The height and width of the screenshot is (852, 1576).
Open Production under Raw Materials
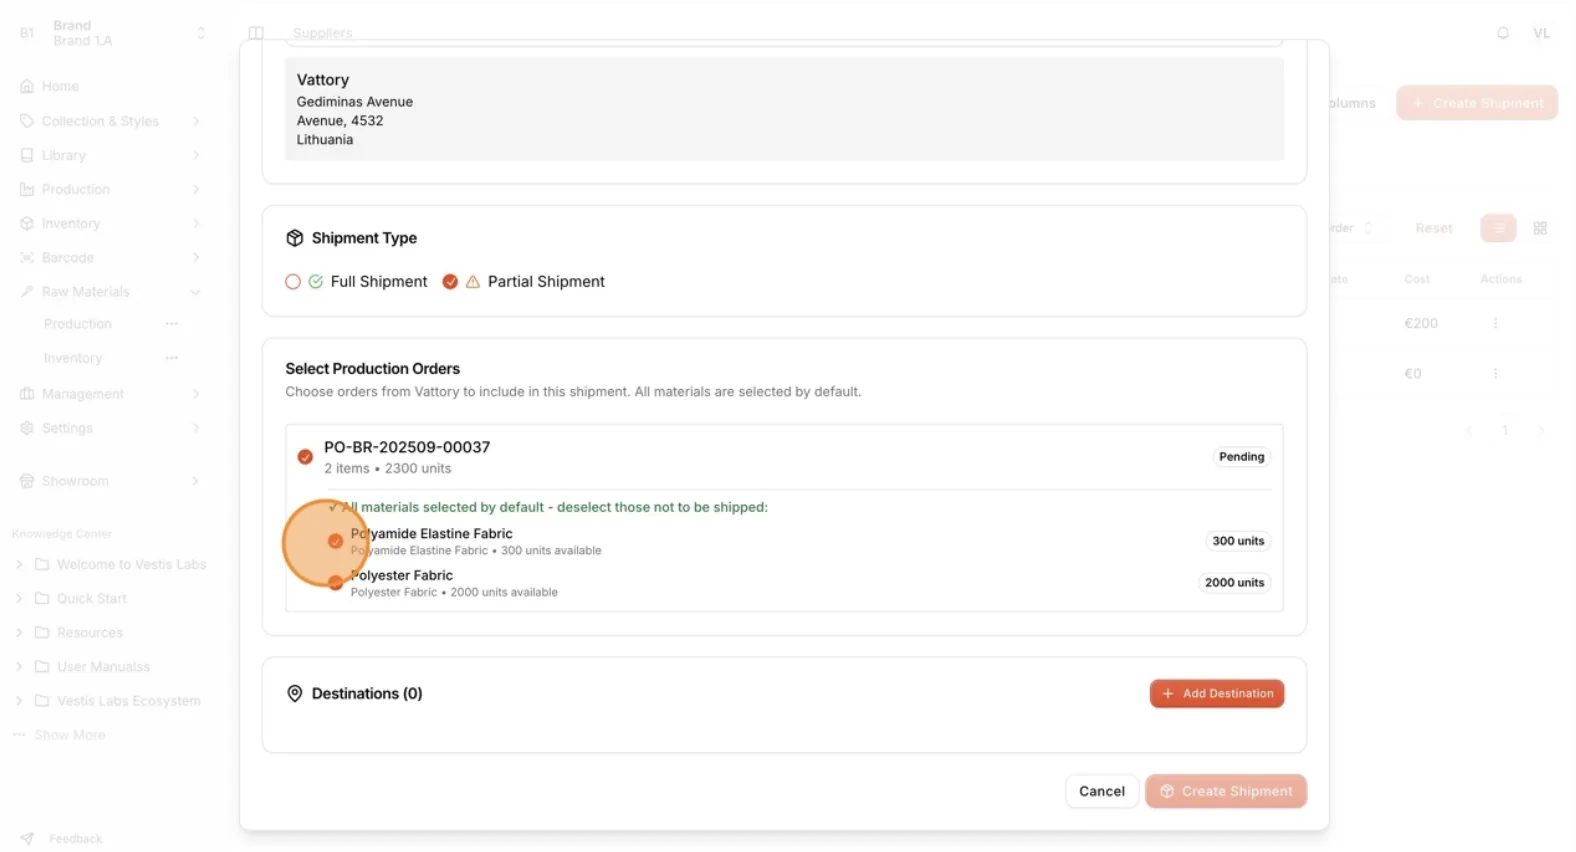click(x=78, y=324)
